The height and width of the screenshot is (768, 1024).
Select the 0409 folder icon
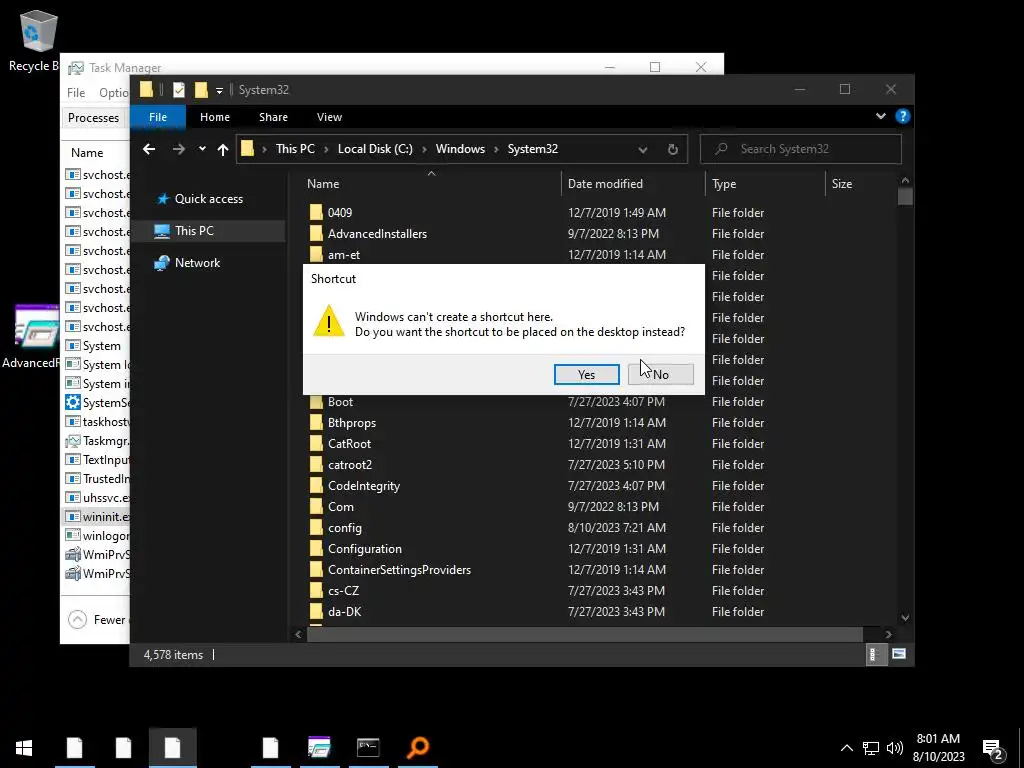316,212
